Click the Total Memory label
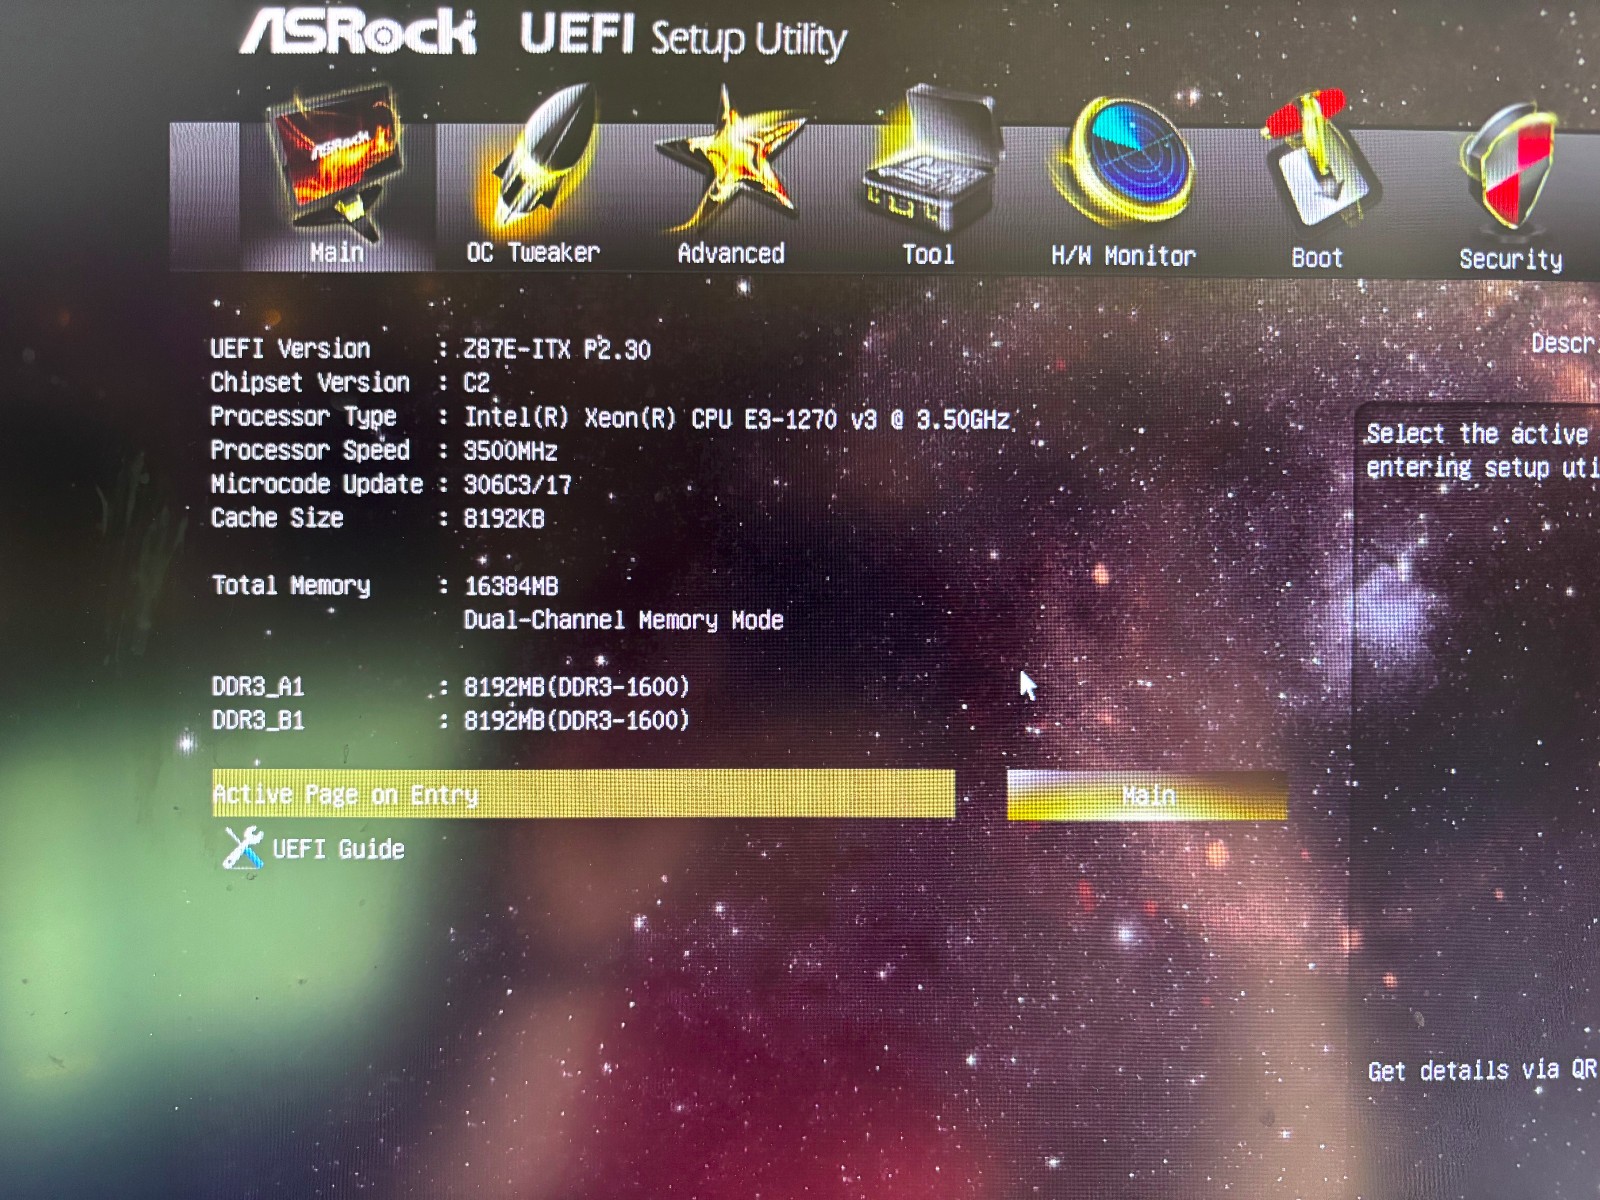 coord(291,586)
